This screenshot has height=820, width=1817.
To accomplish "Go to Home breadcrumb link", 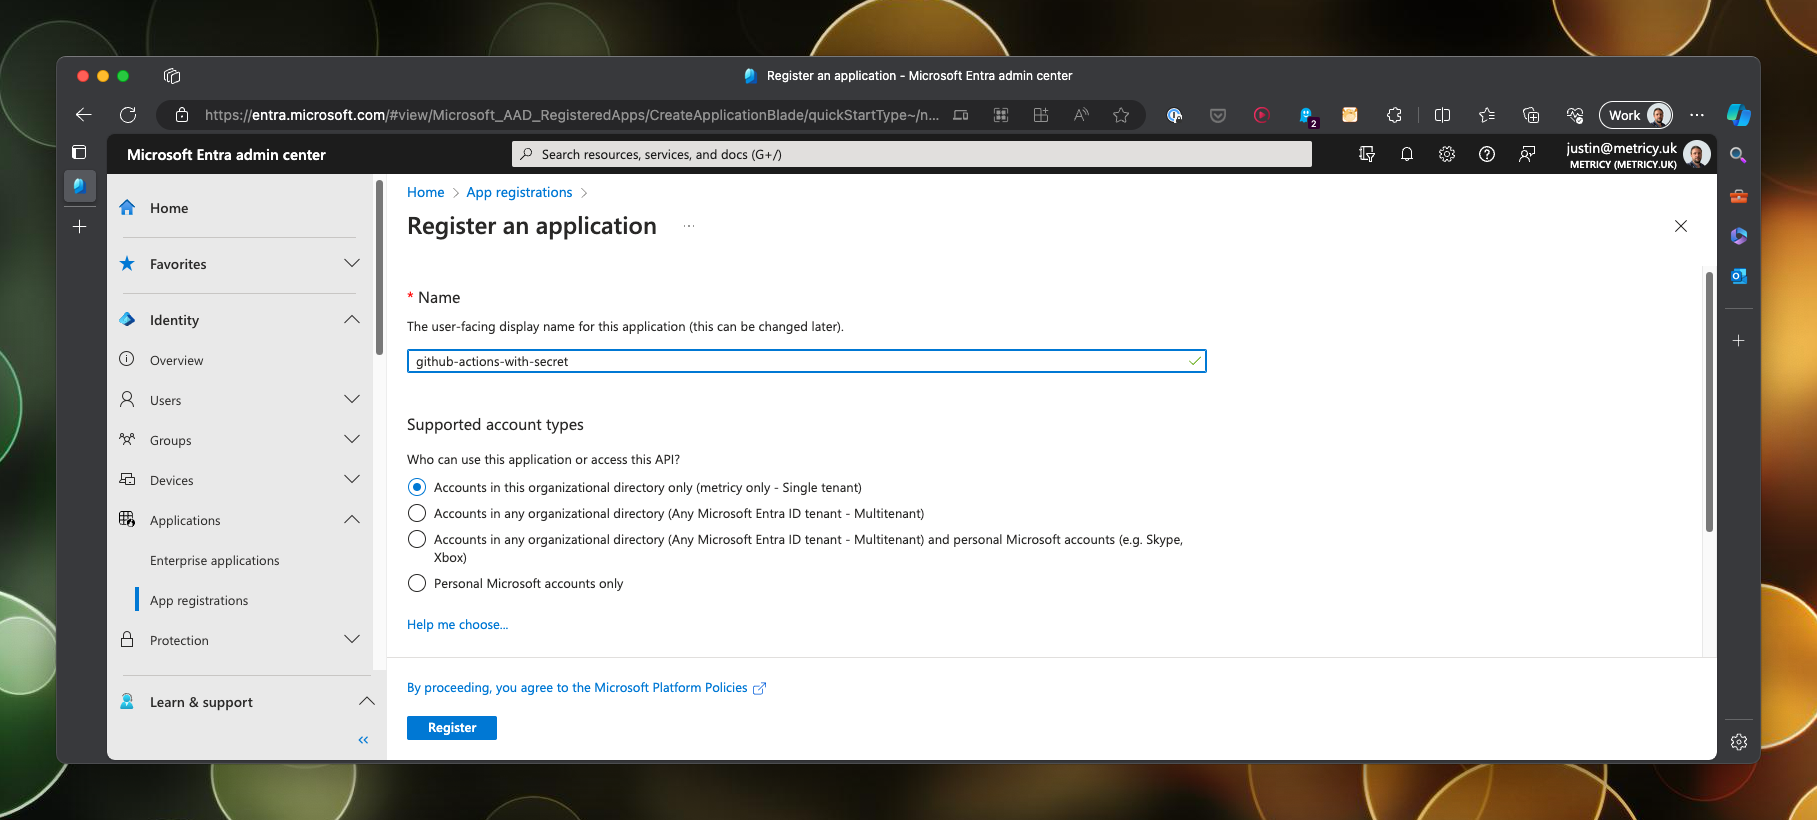I will (x=425, y=192).
